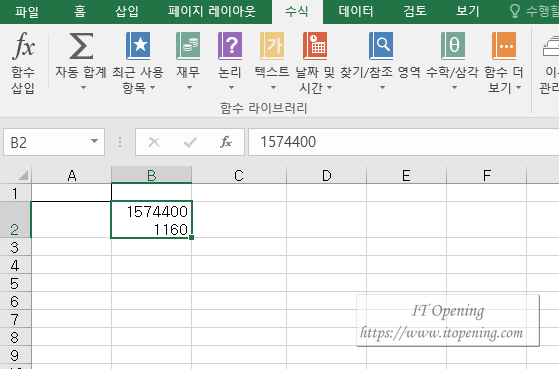This screenshot has width=559, height=369.
Task: Open the Logical (논리) functions icon
Action: 230,46
